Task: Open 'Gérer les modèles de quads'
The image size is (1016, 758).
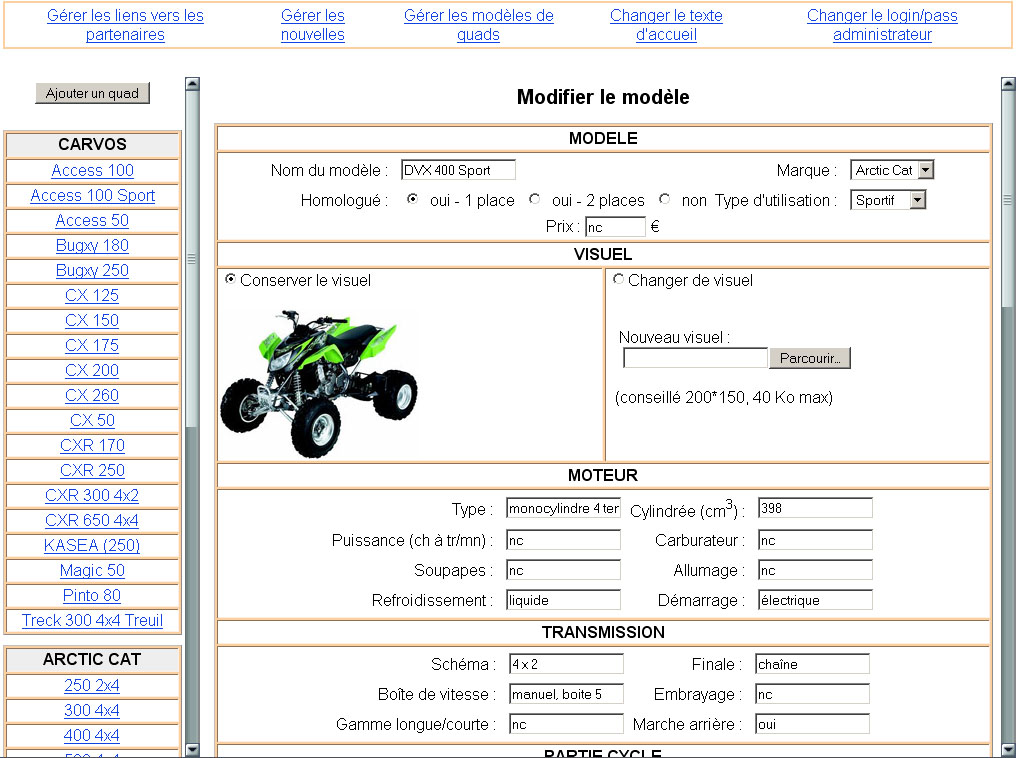Action: [x=478, y=25]
